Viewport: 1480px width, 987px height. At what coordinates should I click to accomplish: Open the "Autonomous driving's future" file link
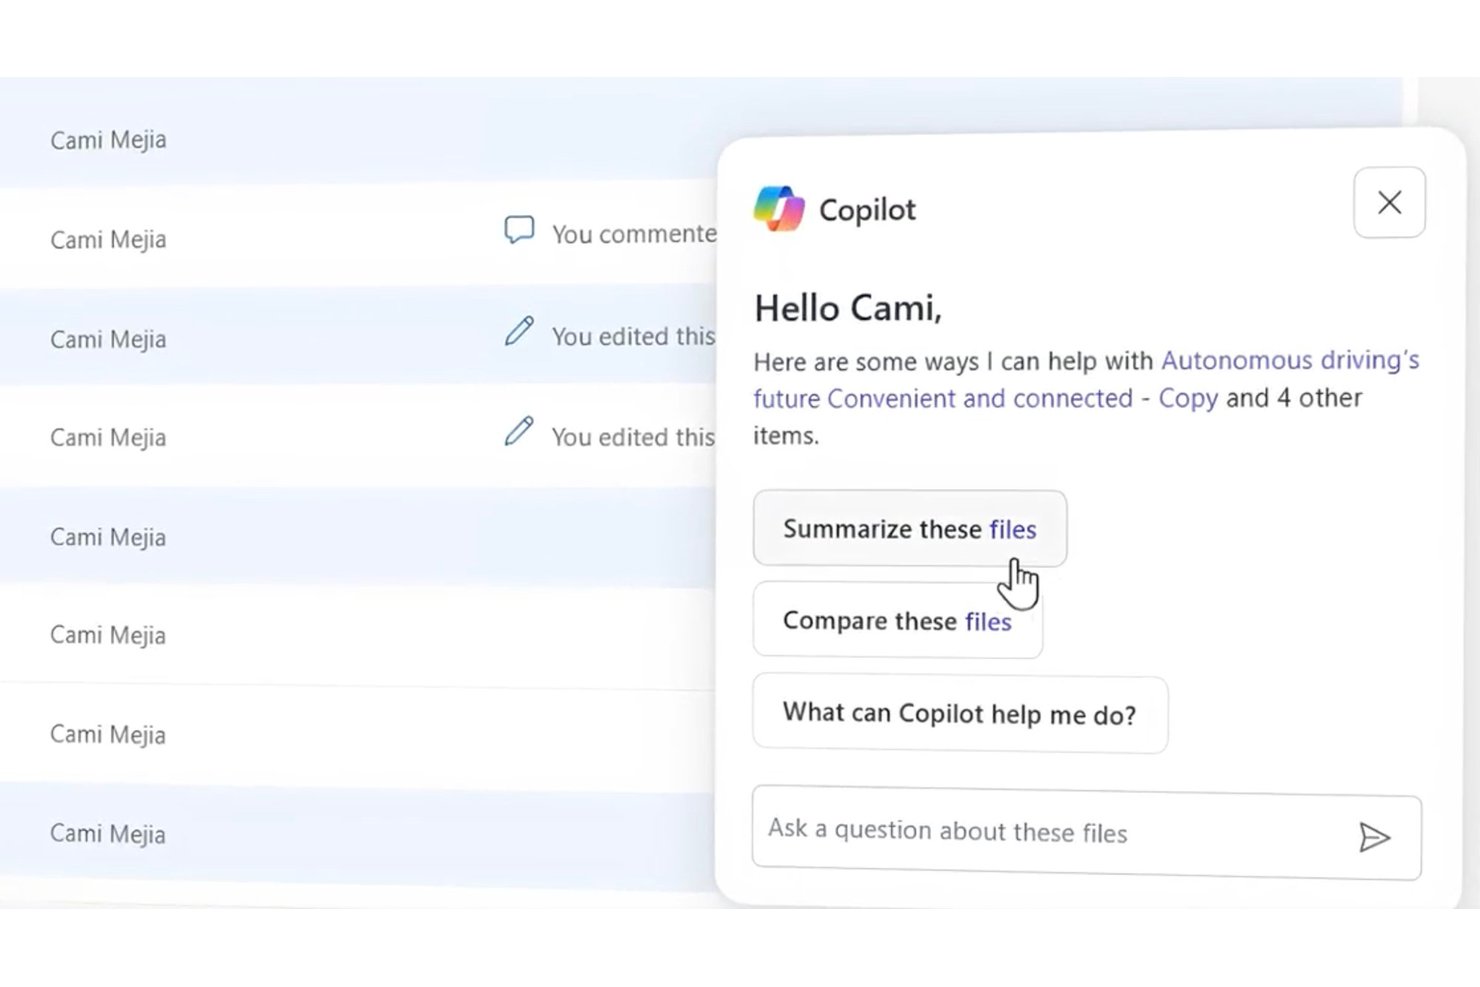tap(1086, 379)
